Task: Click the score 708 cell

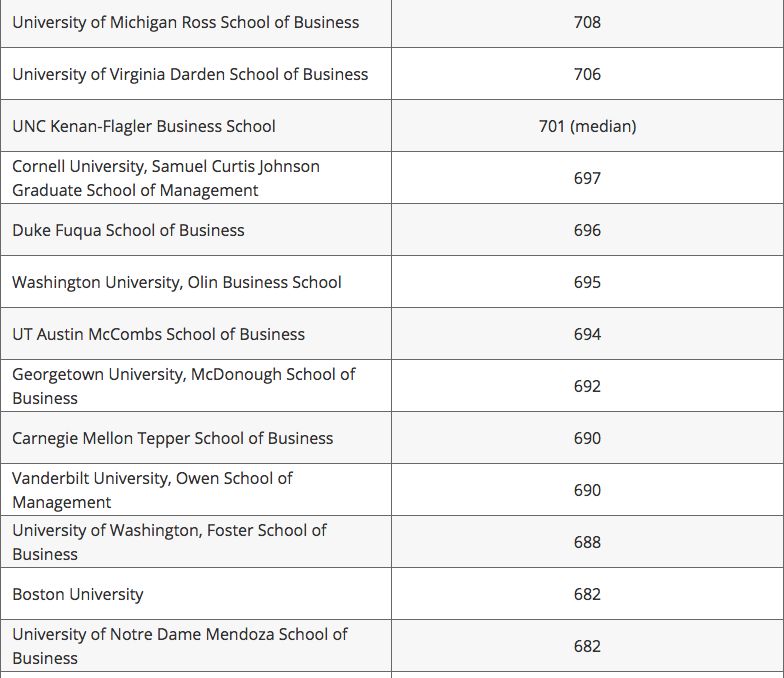Action: [x=587, y=23]
